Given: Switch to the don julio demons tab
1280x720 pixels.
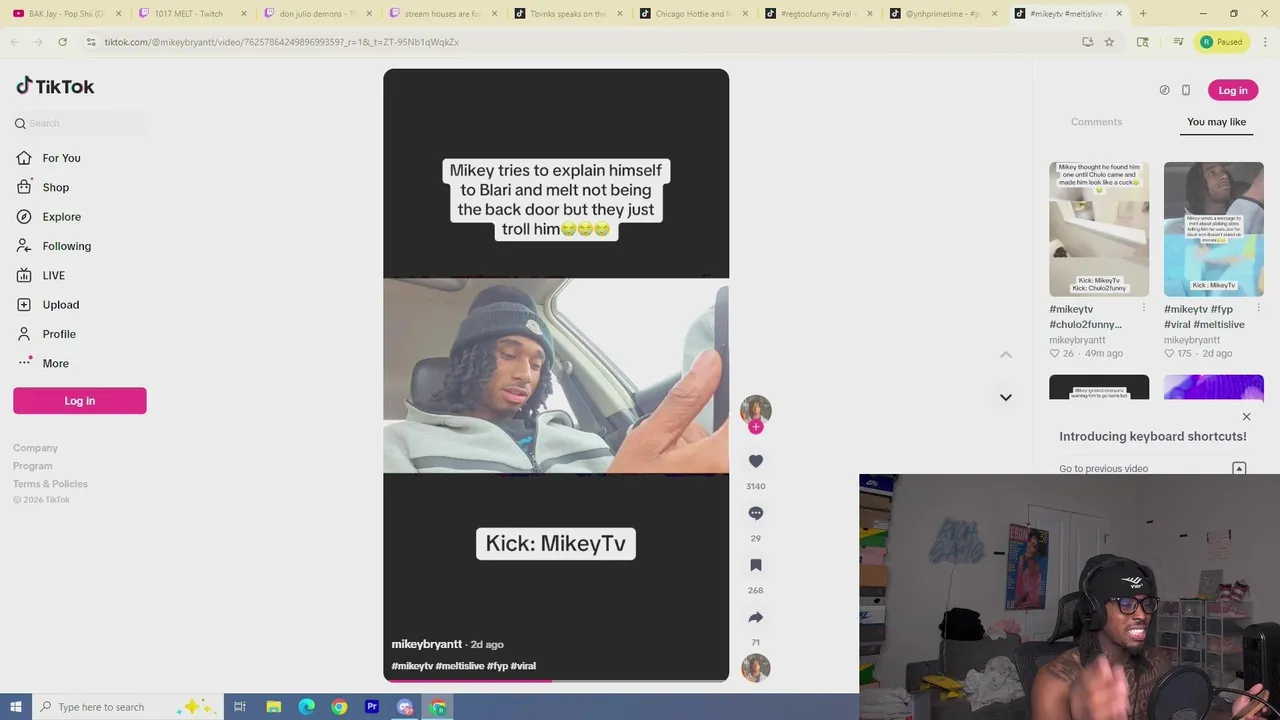Looking at the screenshot, I should pyautogui.click(x=315, y=14).
